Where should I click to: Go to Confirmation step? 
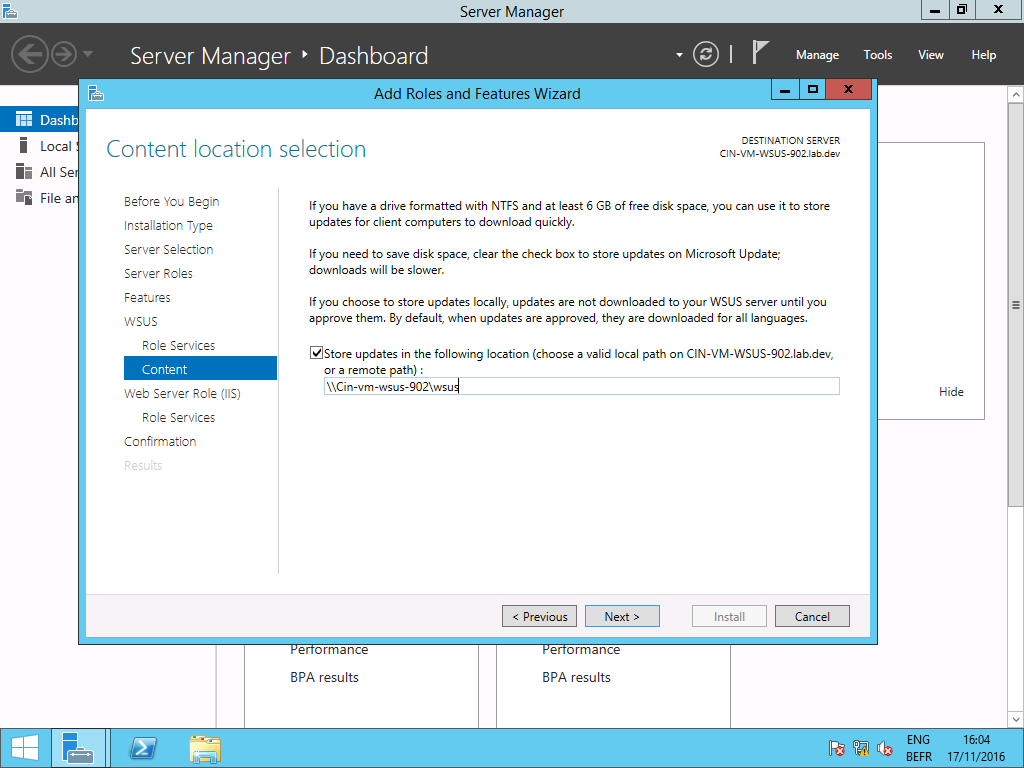coord(160,441)
